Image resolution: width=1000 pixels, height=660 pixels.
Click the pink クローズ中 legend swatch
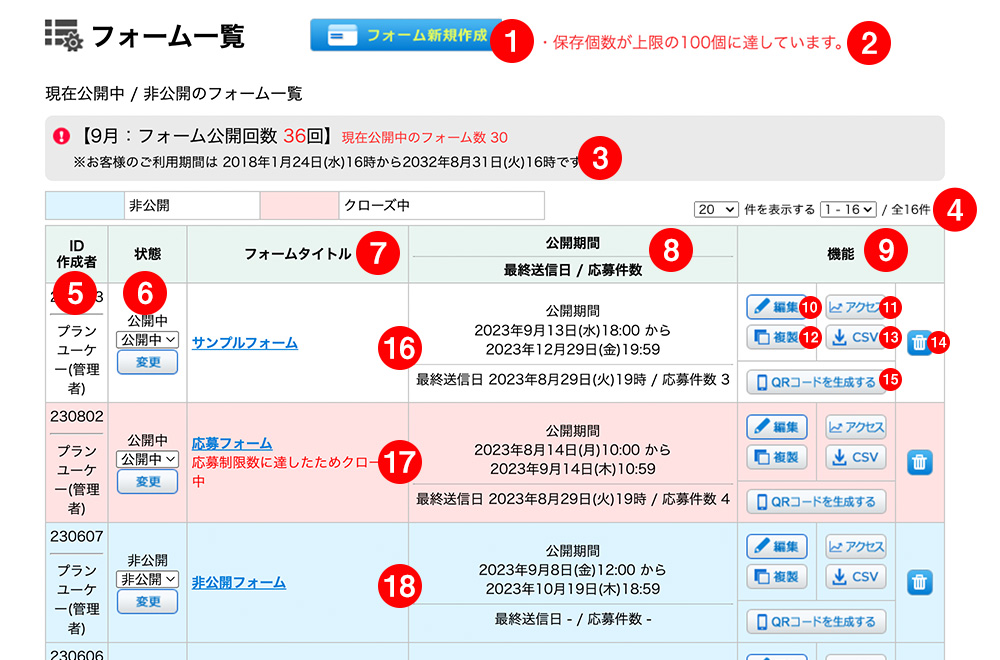299,206
